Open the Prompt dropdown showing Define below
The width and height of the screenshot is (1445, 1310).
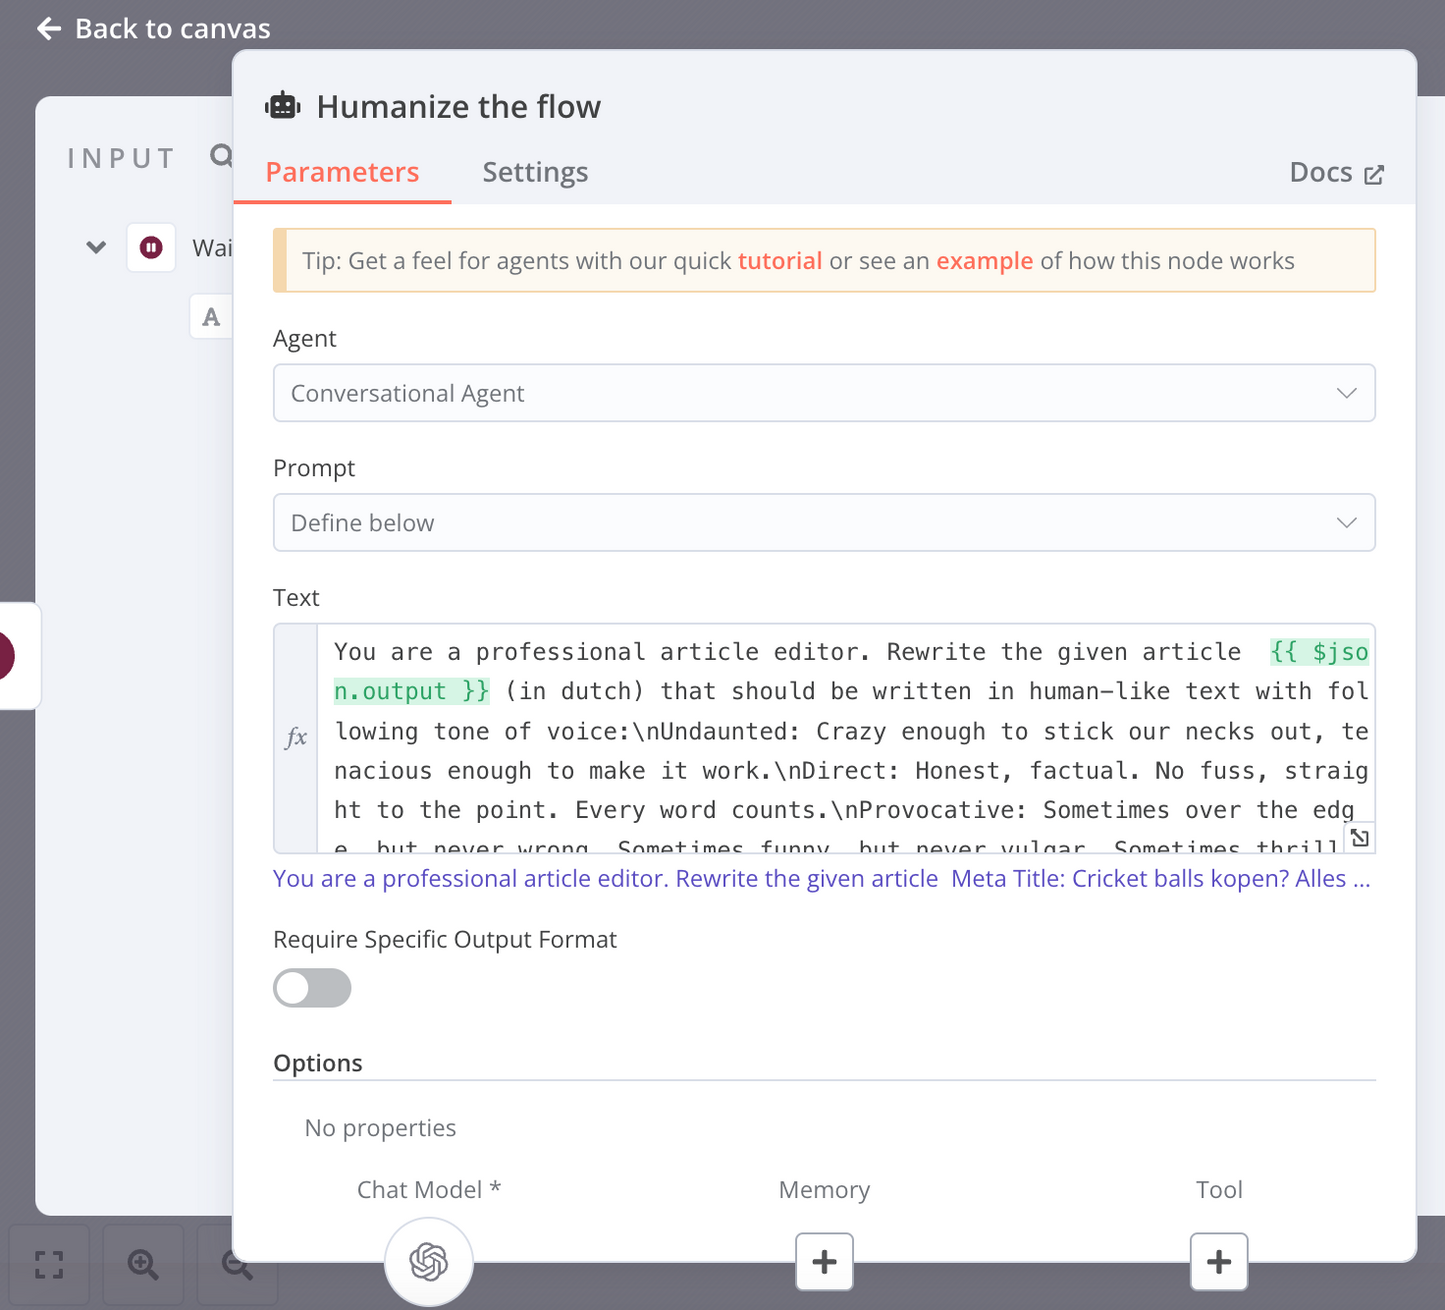point(824,523)
